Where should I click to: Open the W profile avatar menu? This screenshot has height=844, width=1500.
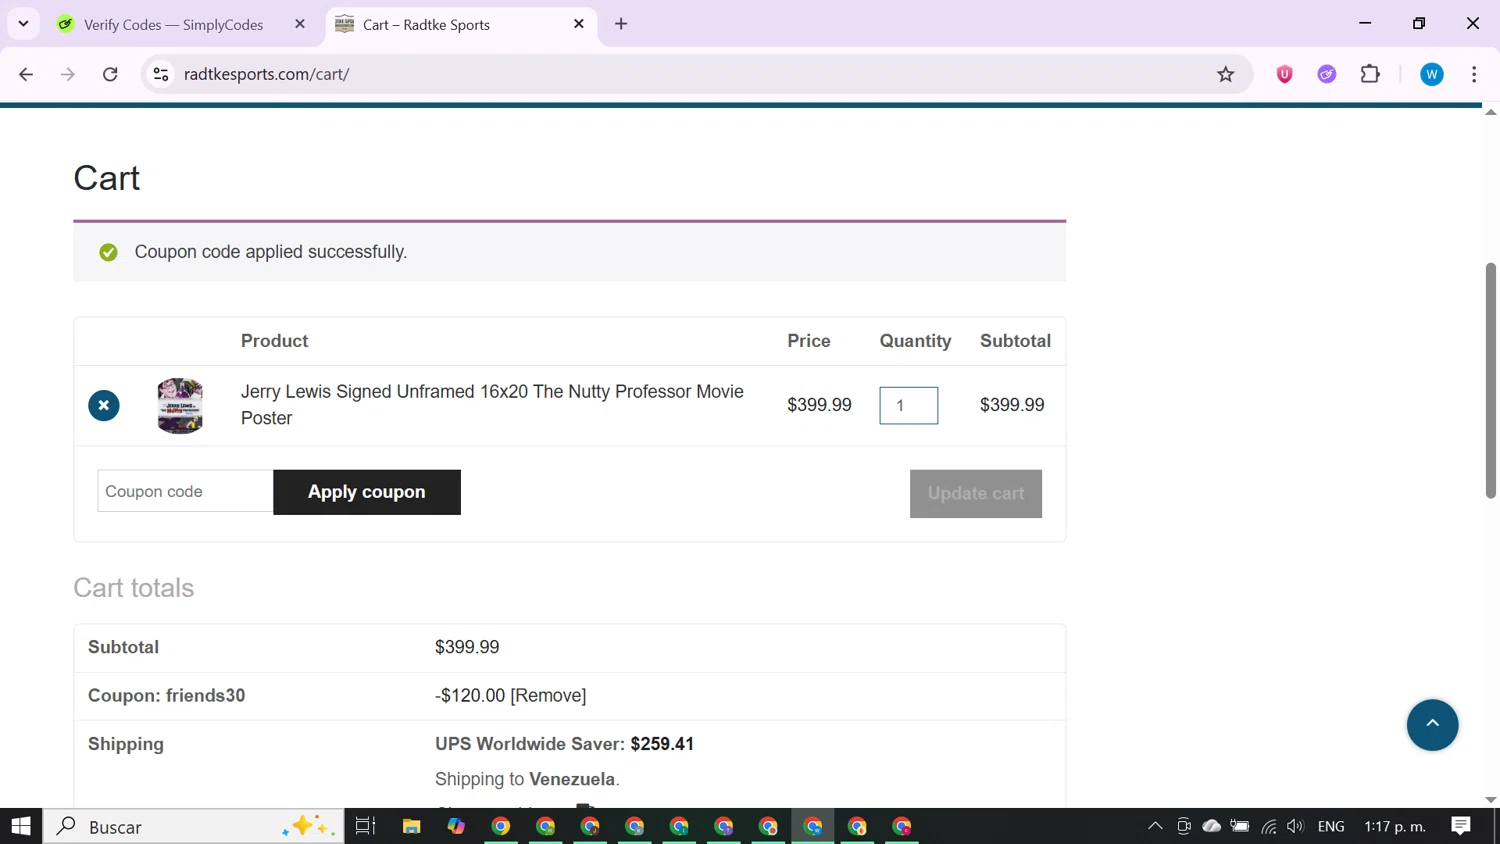(x=1432, y=74)
